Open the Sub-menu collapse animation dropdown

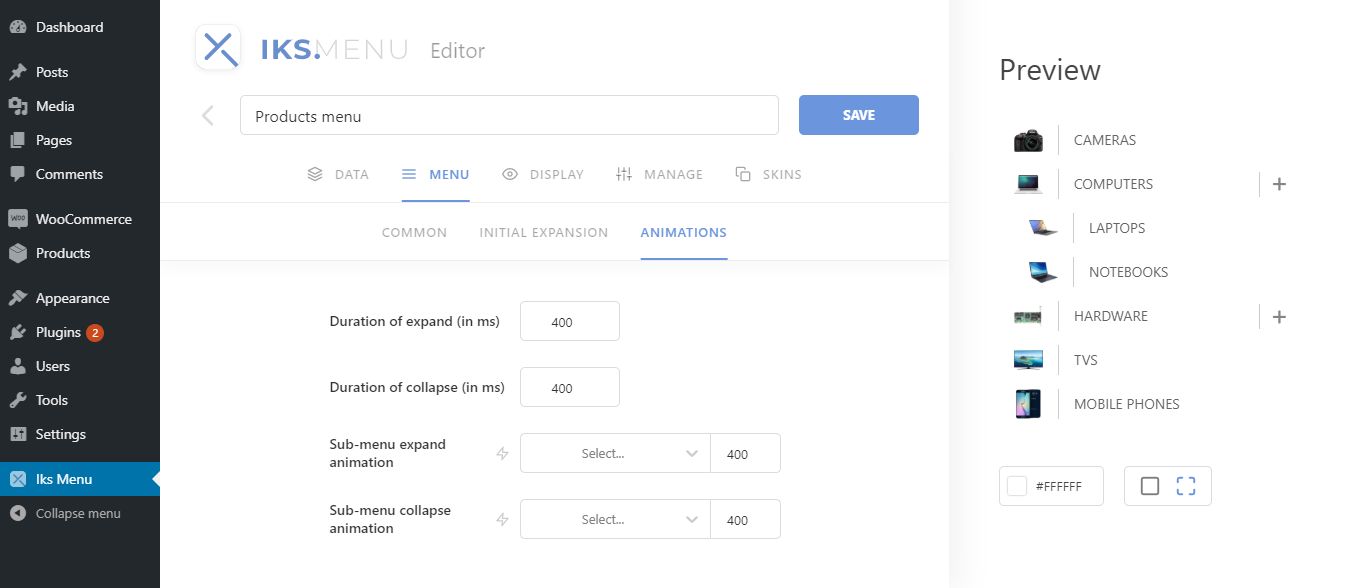614,519
